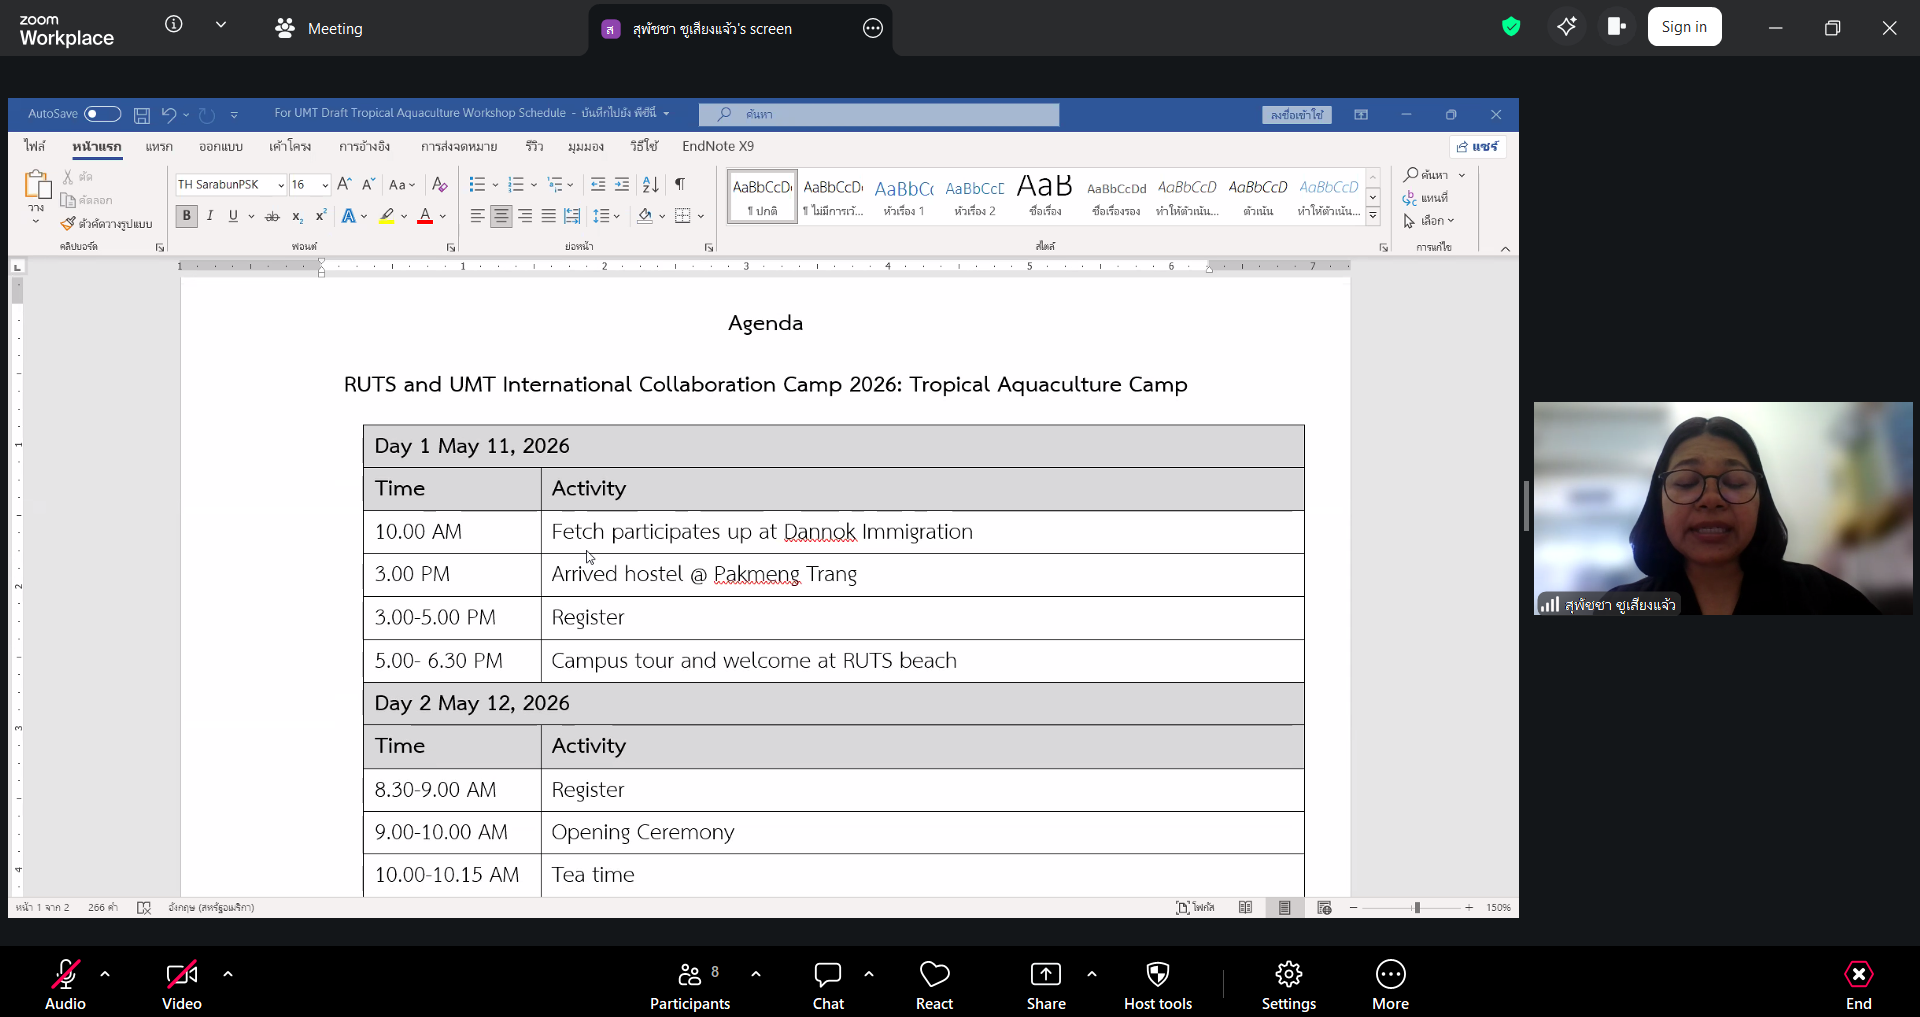Open the Meeting tab
Viewport: 1920px width, 1017px height.
[x=320, y=29]
